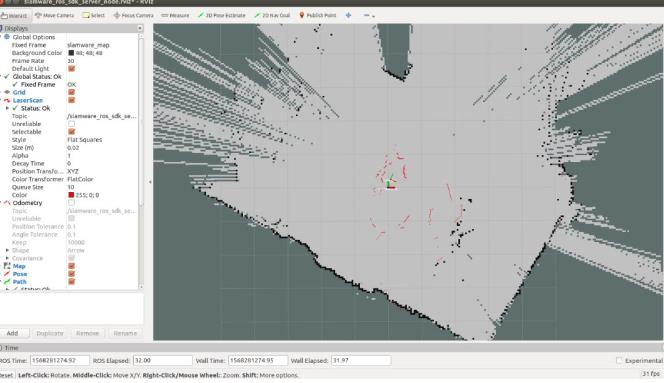The width and height of the screenshot is (664, 383).
Task: Click the Add display button
Action: 12,333
